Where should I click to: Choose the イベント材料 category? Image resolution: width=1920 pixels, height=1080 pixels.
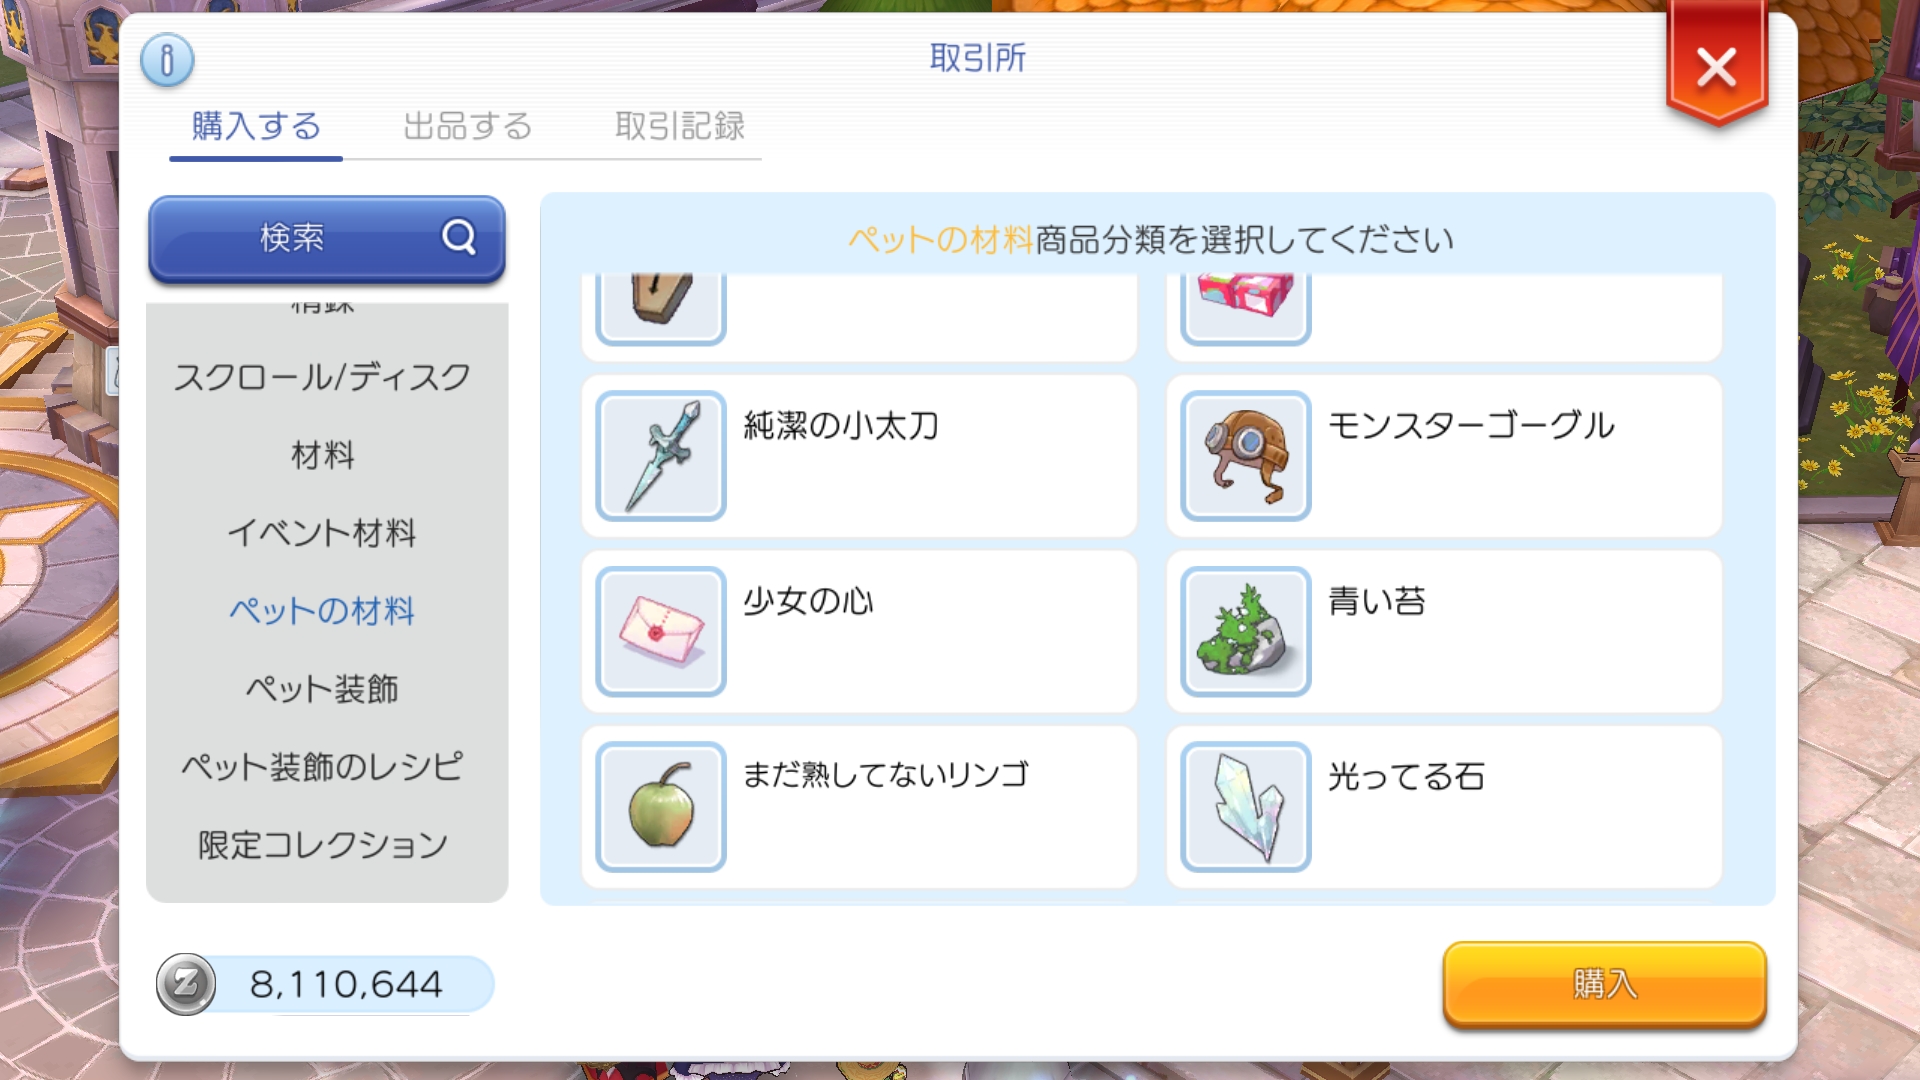322,533
